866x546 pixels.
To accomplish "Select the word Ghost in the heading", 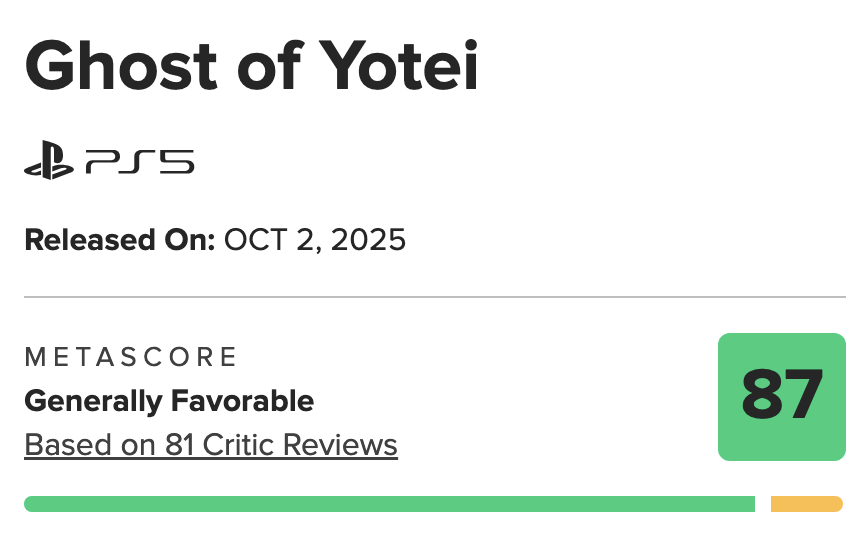I will coord(121,66).
